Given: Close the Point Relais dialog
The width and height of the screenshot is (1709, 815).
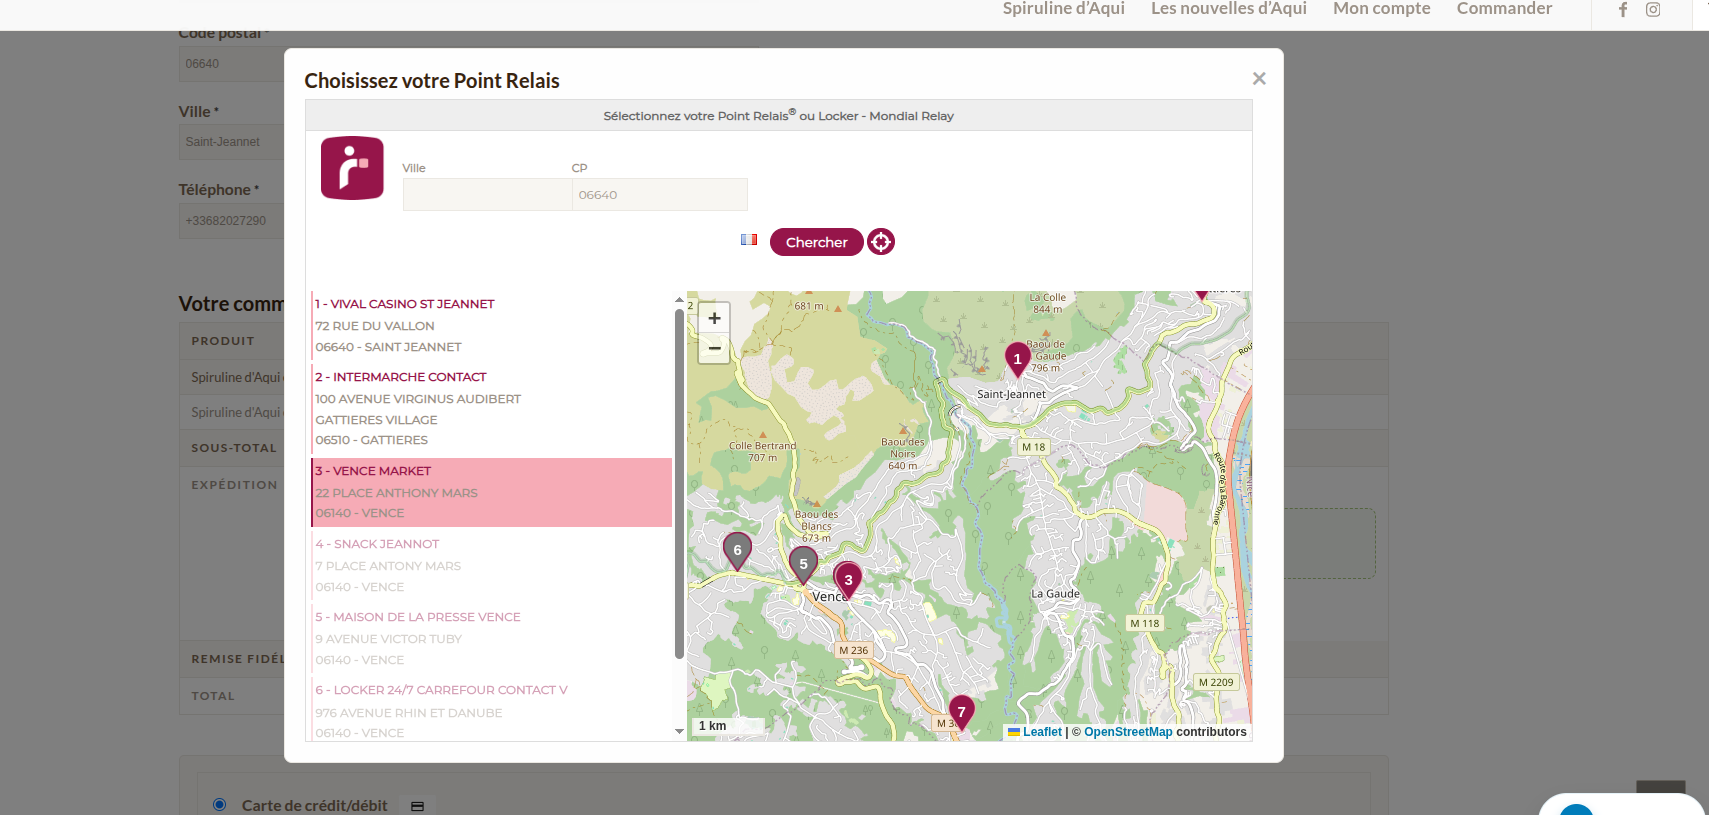Looking at the screenshot, I should pos(1259,79).
